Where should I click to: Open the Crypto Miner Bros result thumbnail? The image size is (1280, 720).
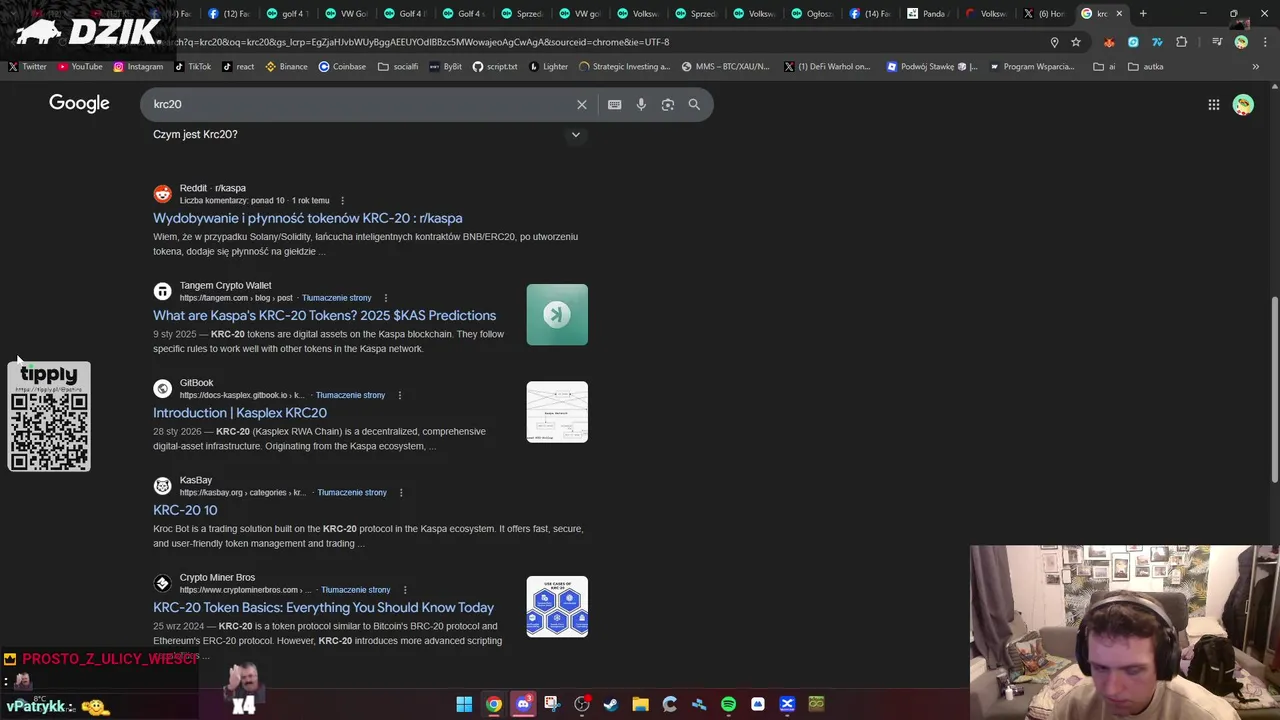[557, 607]
